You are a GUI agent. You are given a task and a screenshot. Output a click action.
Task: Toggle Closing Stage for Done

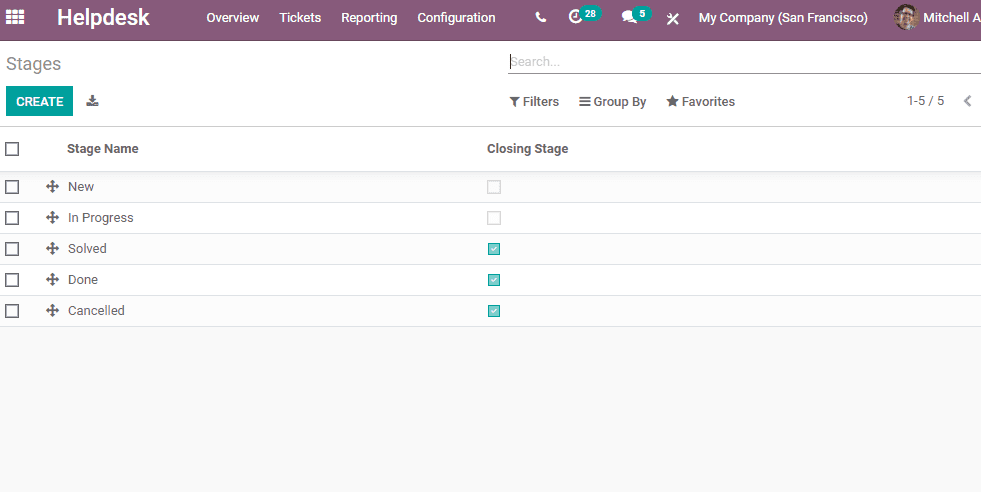coord(494,280)
